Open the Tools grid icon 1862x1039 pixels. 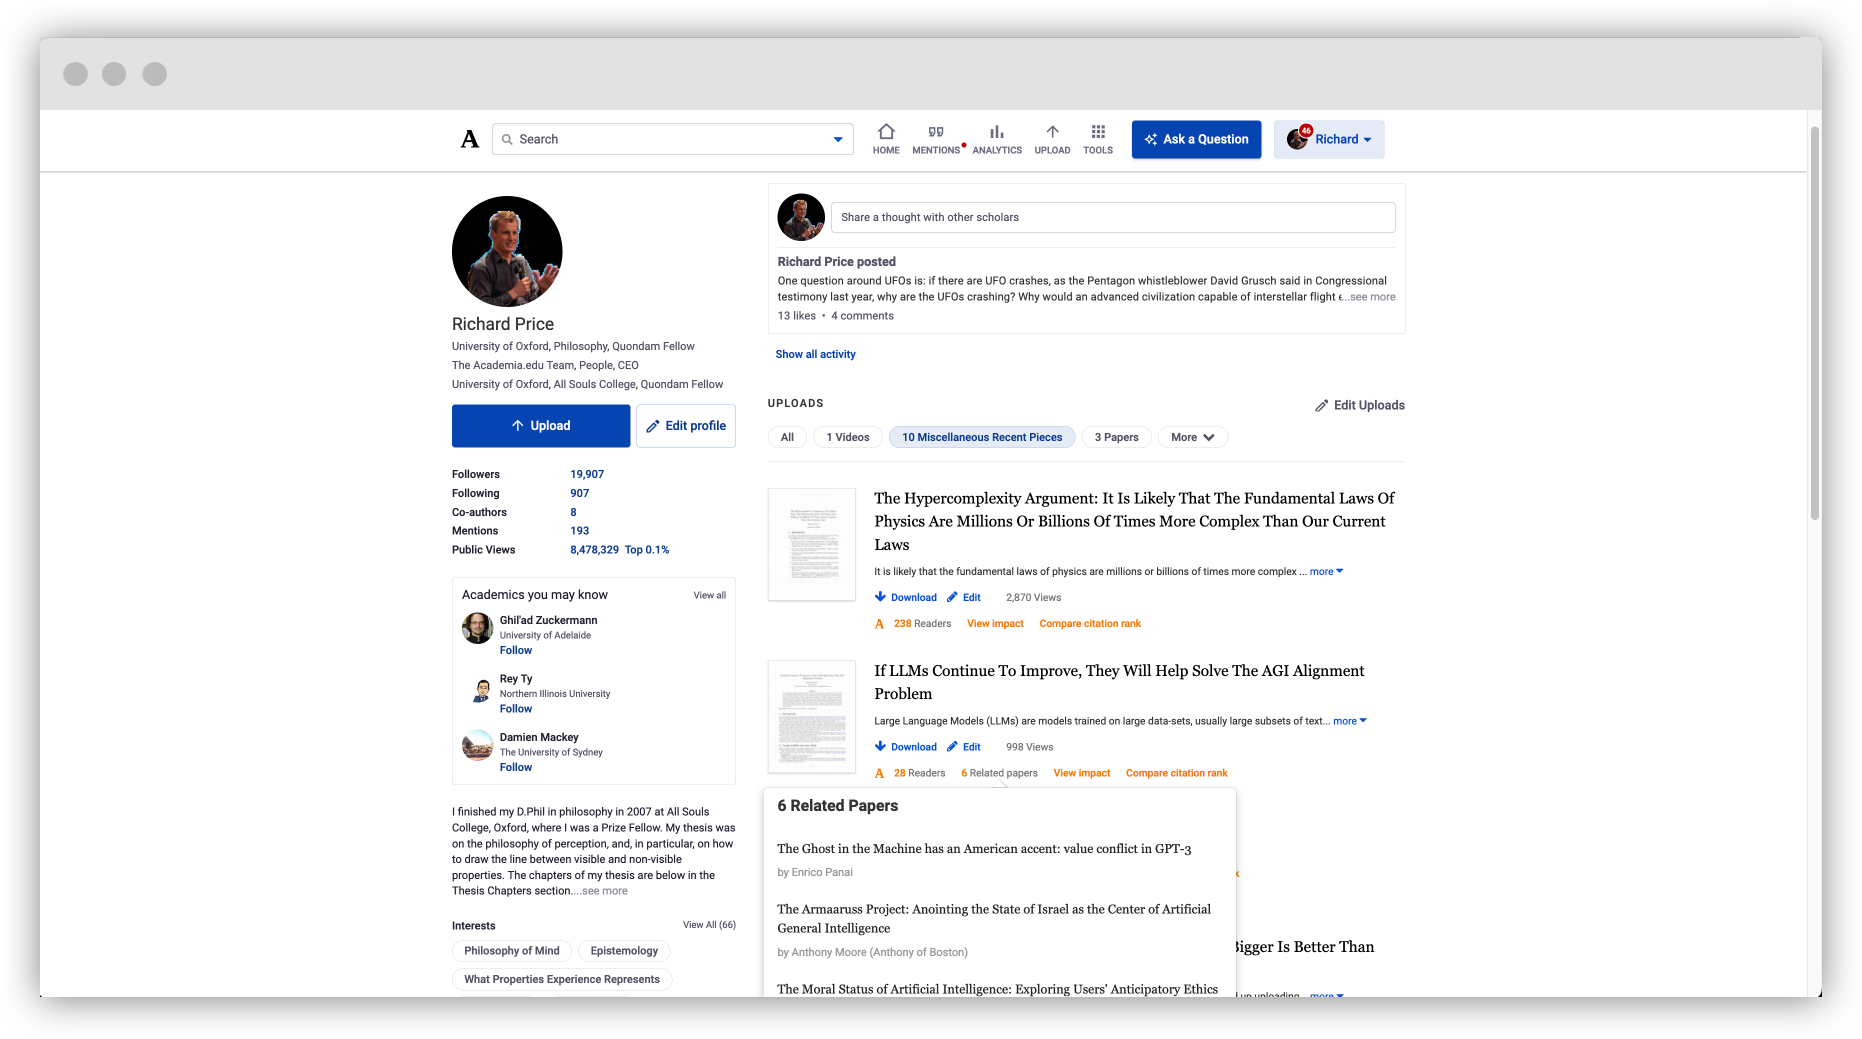[x=1097, y=139]
